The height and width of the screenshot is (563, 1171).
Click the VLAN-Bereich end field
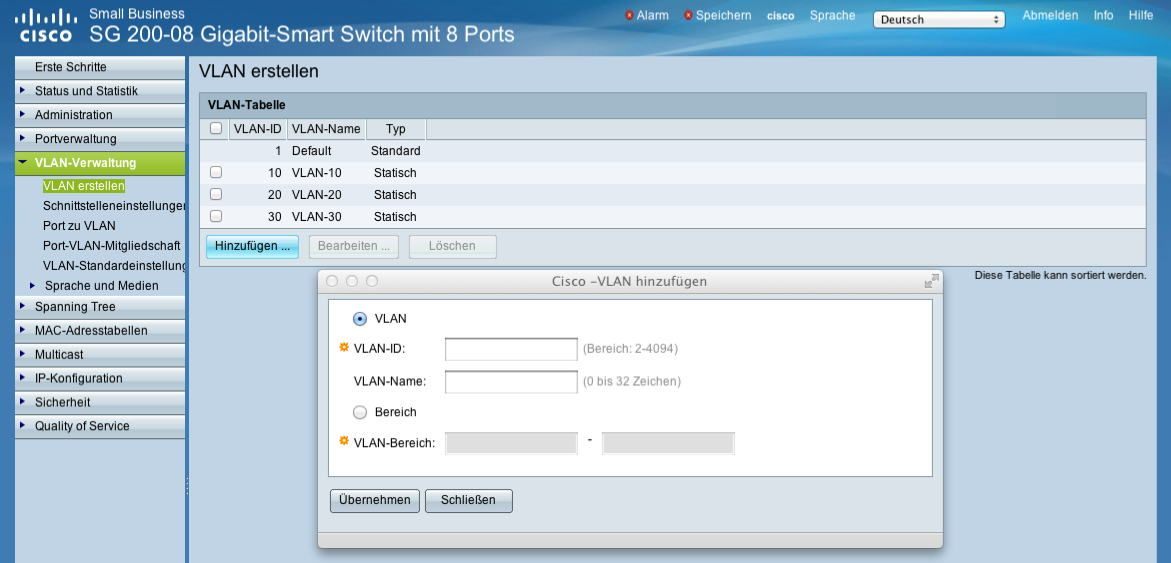pyautogui.click(x=668, y=443)
